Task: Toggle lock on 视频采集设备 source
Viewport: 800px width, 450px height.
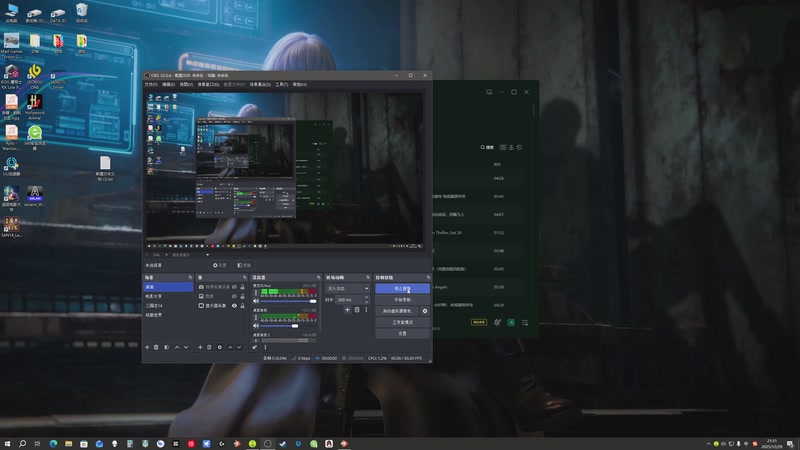Action: [x=242, y=287]
